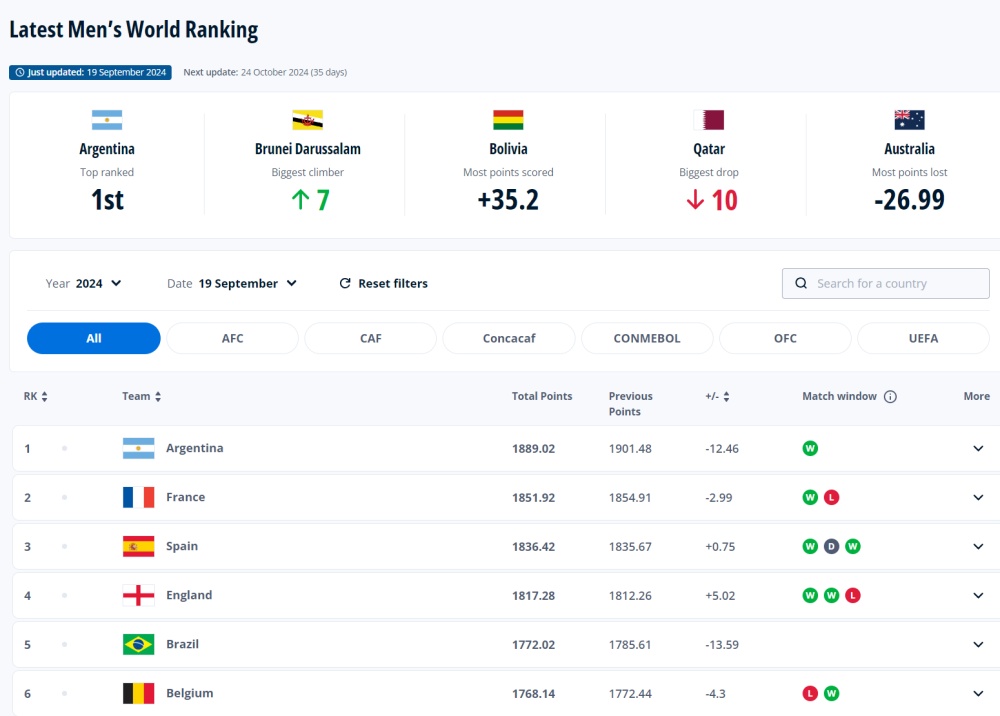Select the All confederation filter

pos(94,339)
